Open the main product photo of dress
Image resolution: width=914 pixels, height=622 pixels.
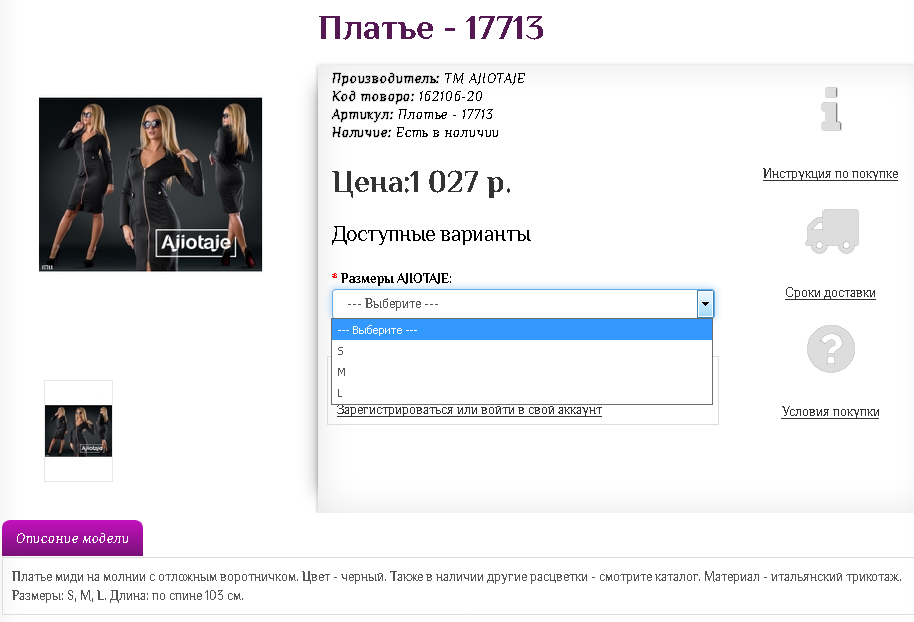[x=150, y=184]
